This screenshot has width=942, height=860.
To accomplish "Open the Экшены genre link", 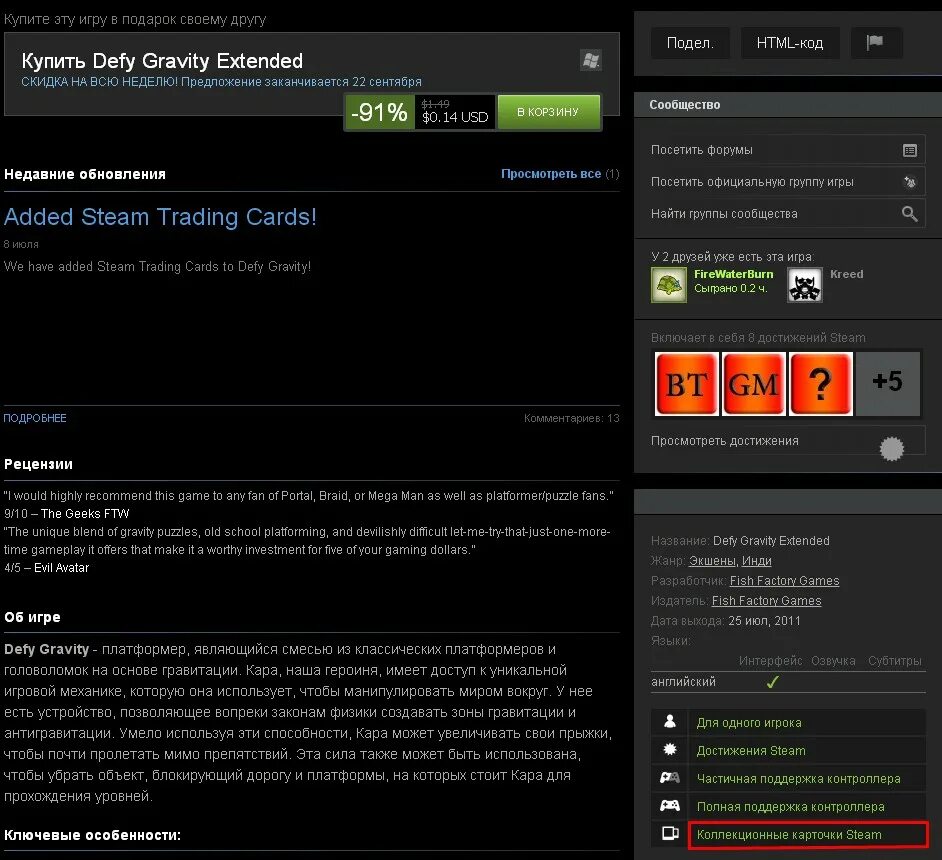I will click(x=712, y=560).
